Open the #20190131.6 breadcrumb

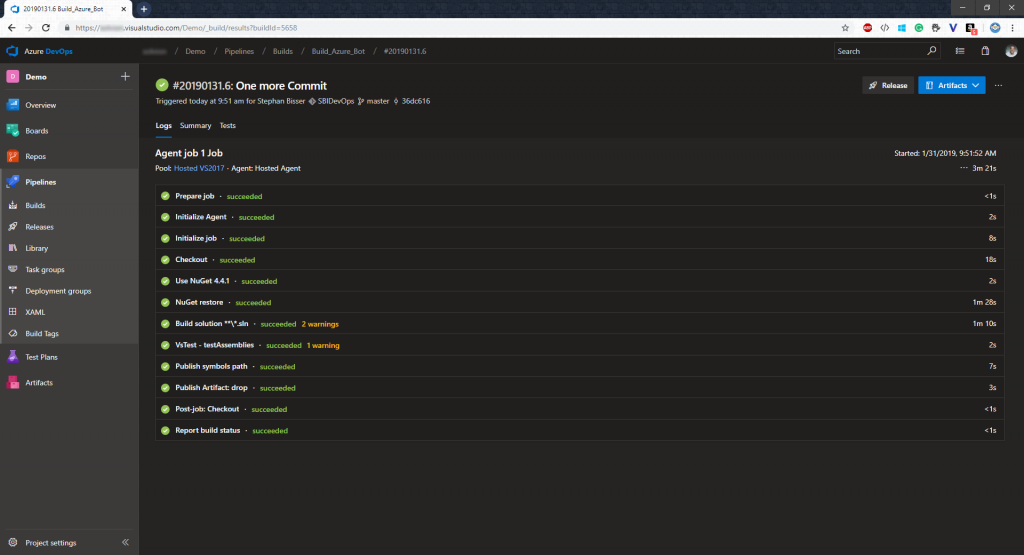tap(405, 51)
